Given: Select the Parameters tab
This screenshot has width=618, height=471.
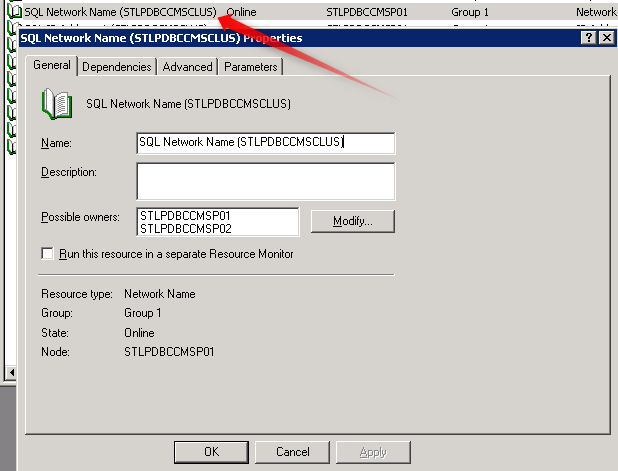Looking at the screenshot, I should (x=251, y=67).
